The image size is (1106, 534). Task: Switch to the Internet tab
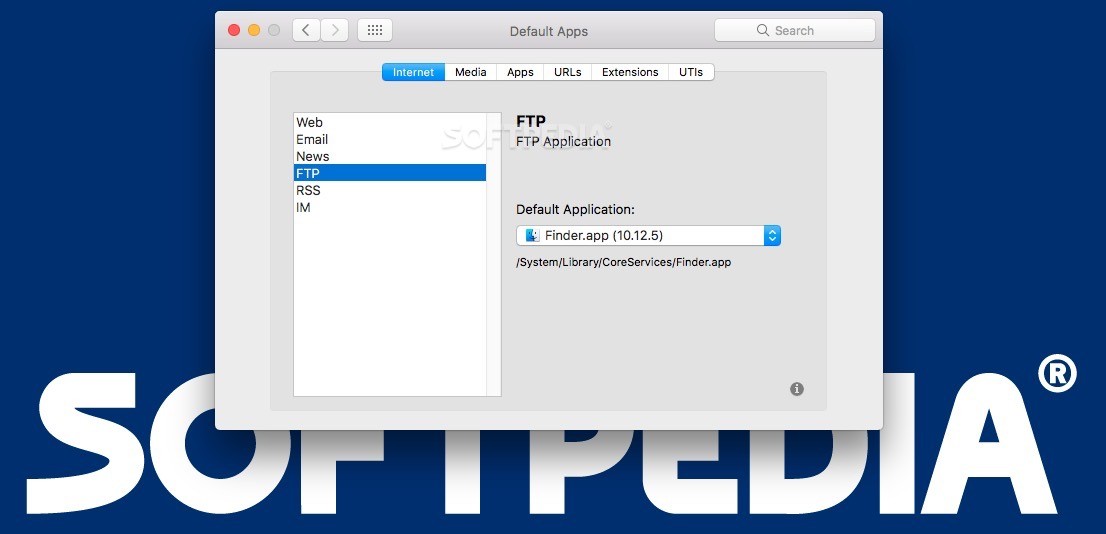(x=413, y=72)
